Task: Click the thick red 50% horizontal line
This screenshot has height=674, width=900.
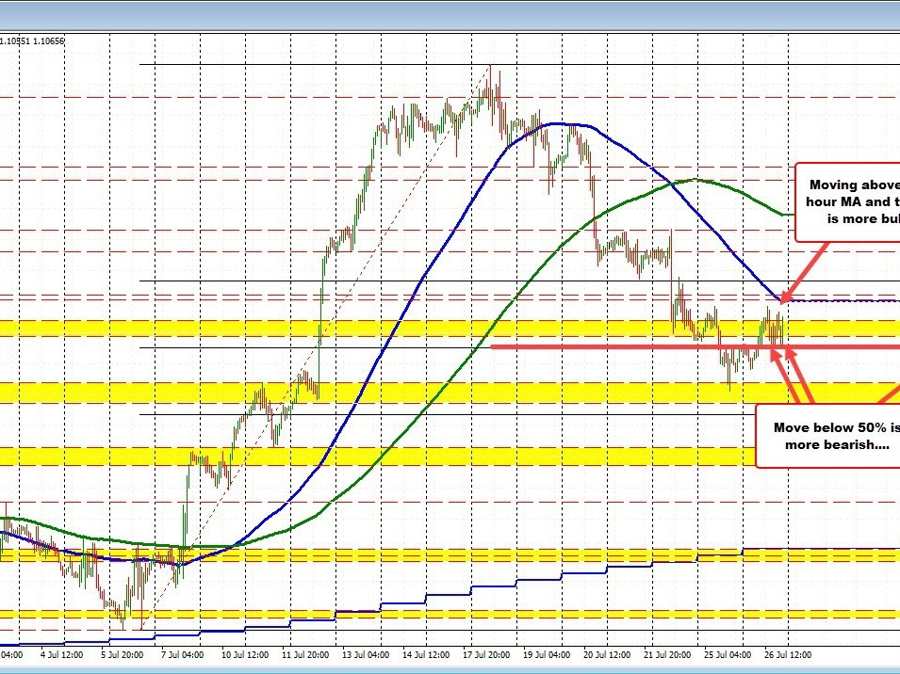Action: click(x=640, y=346)
